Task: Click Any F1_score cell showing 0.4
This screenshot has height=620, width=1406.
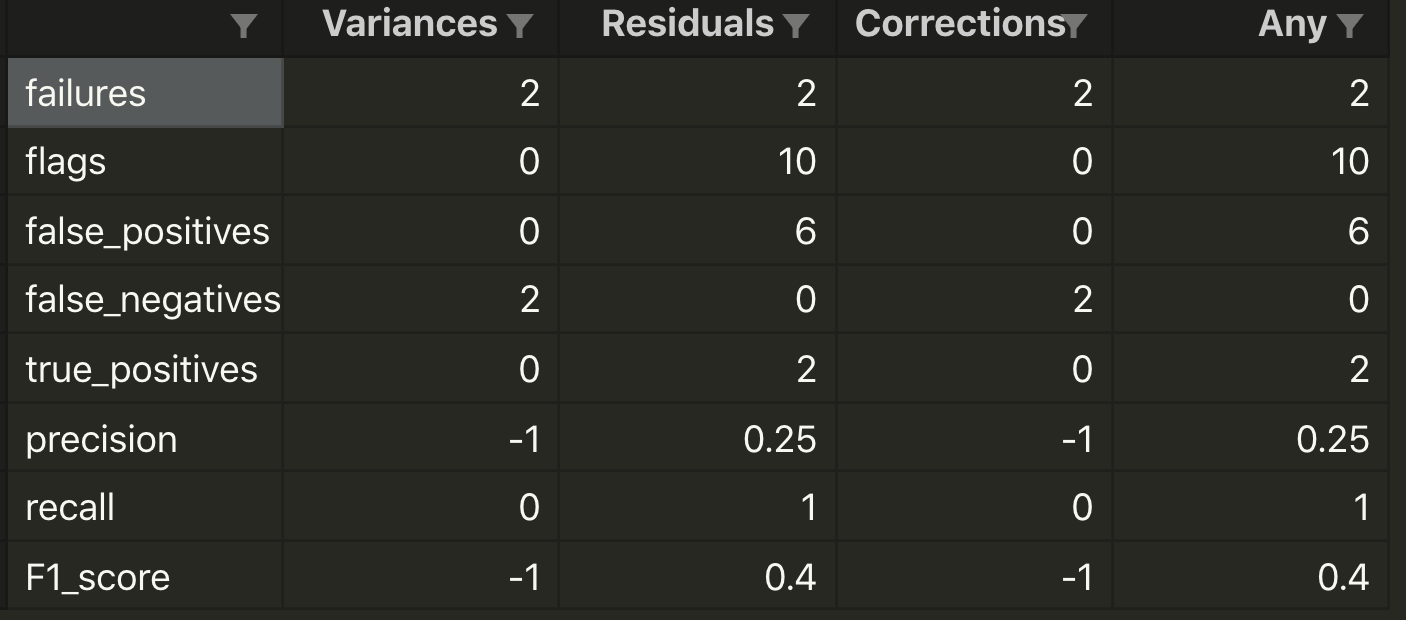Action: click(x=1251, y=577)
